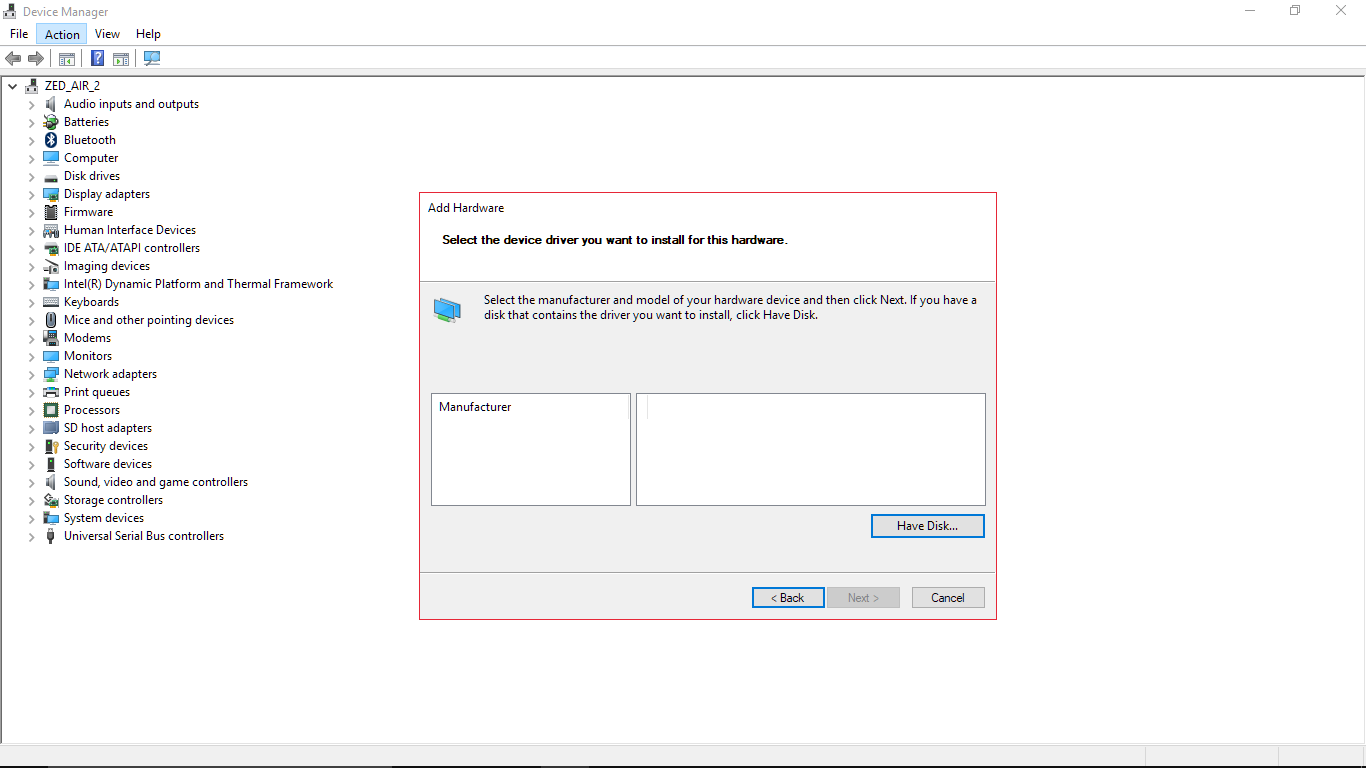1366x768 pixels.
Task: Click the Have Disk... button
Action: [x=927, y=526]
